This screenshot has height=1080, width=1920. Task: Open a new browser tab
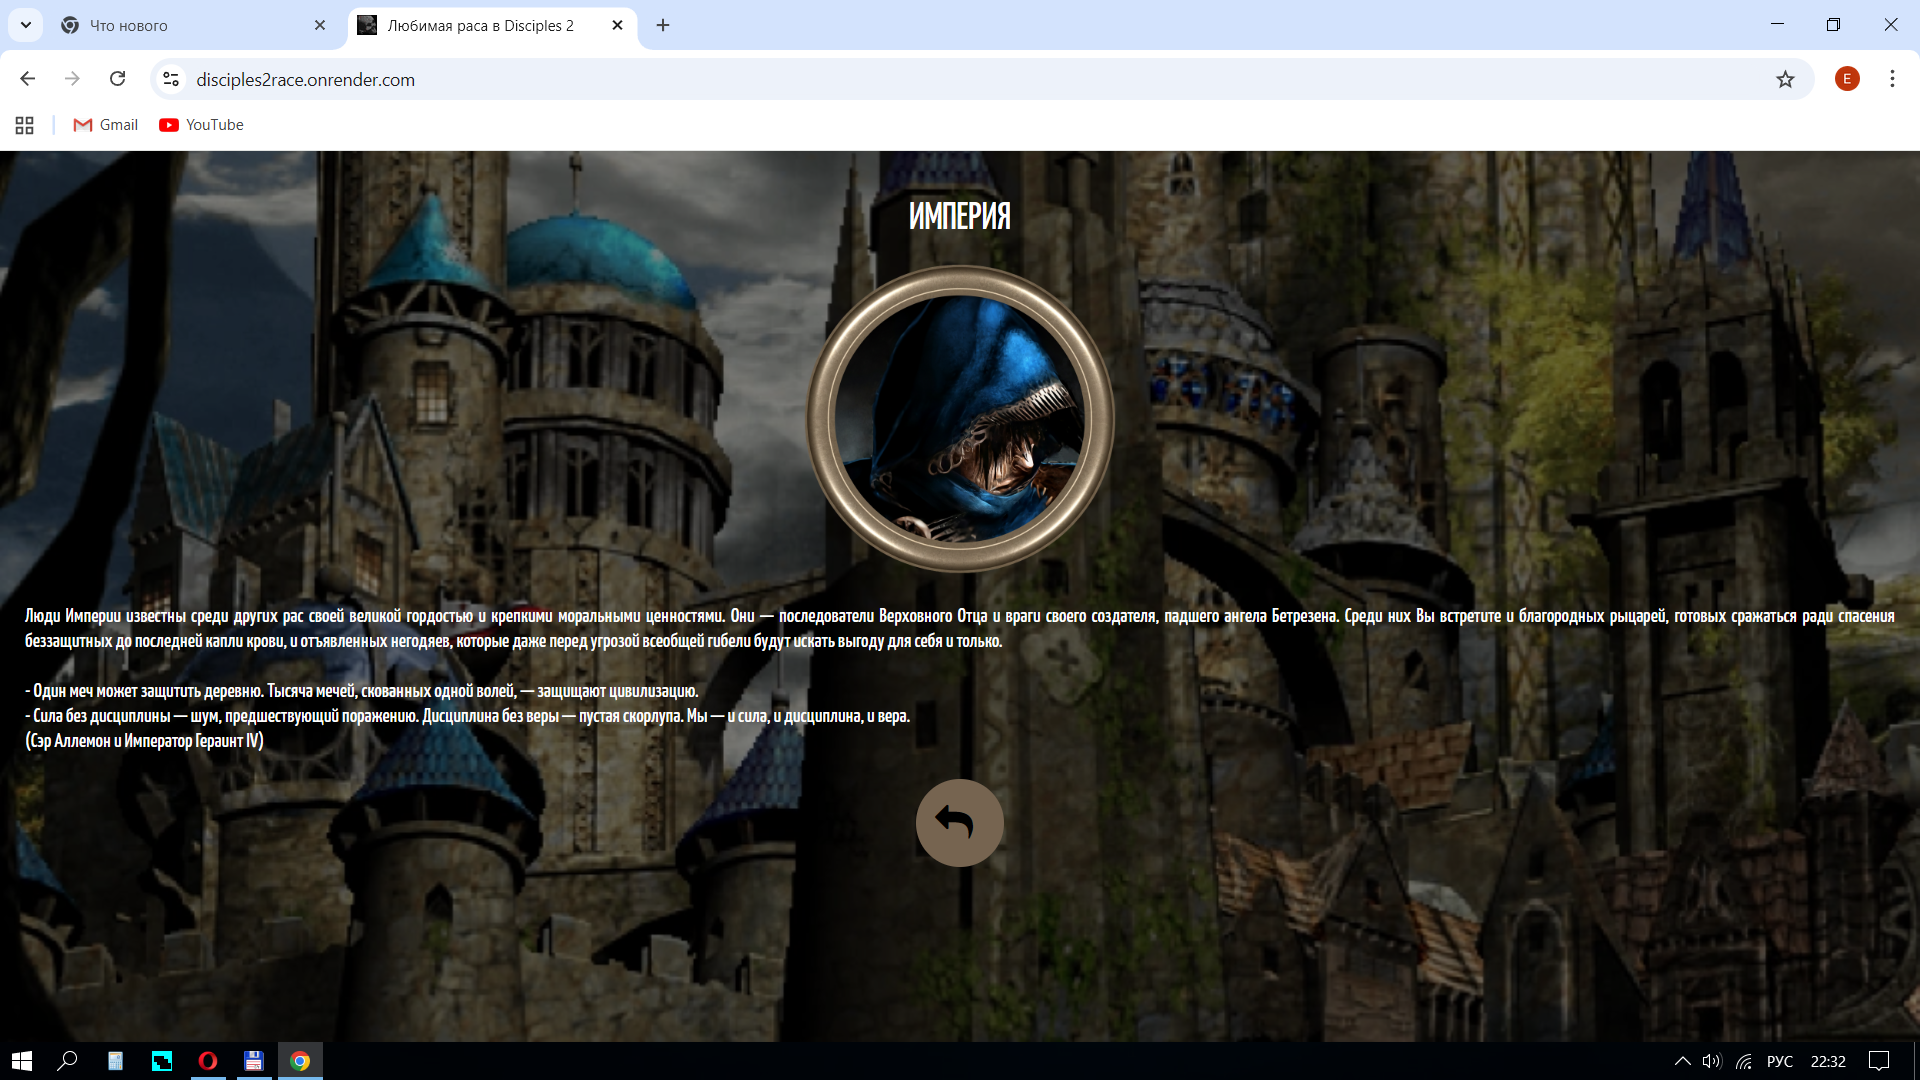point(663,25)
